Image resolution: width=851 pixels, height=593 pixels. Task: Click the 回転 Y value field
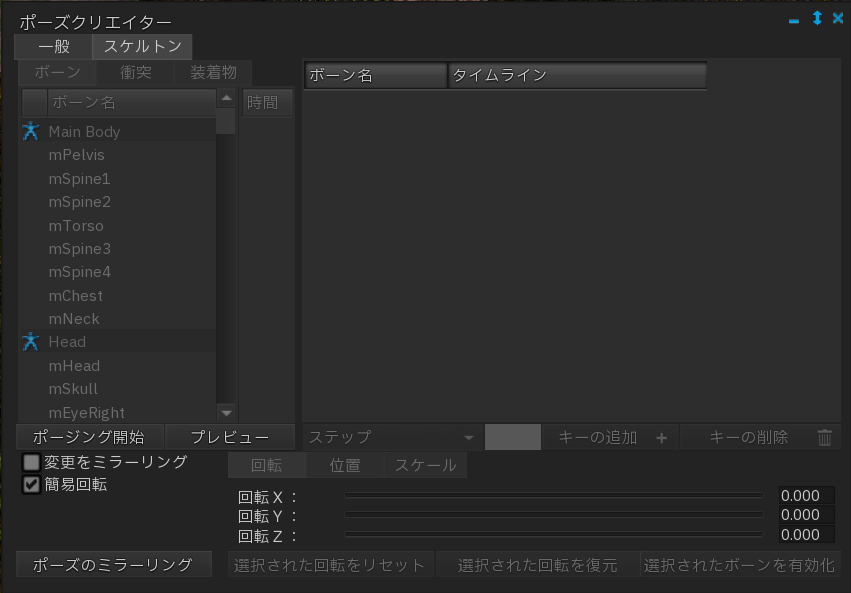point(806,515)
